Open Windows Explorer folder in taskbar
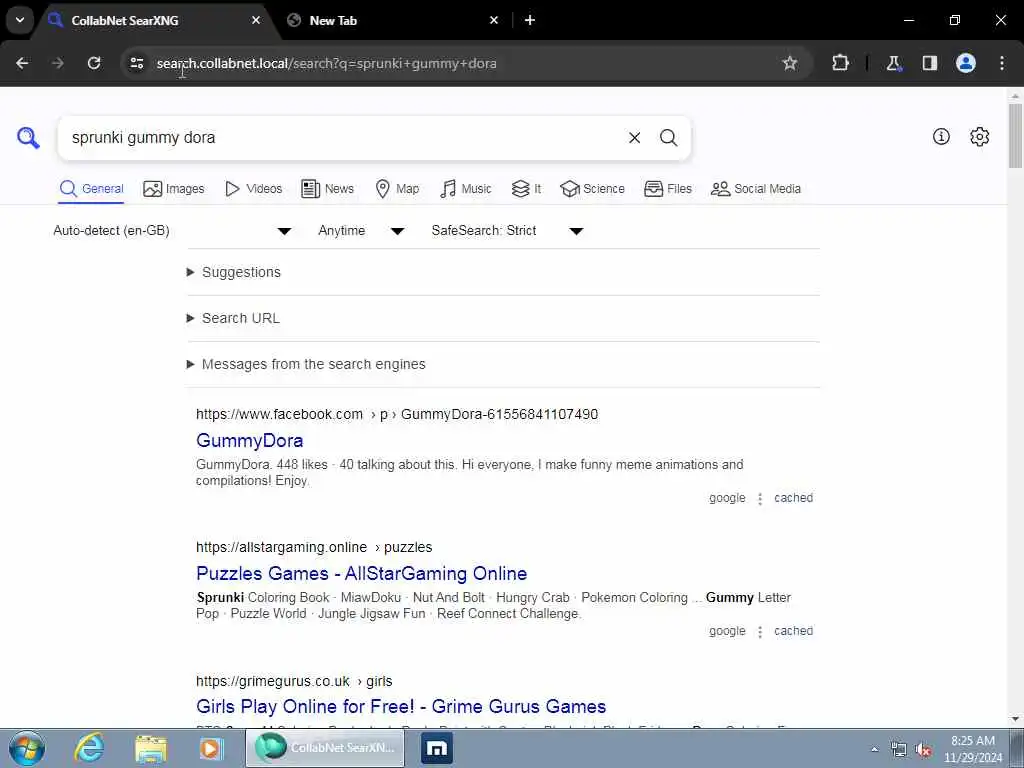This screenshot has width=1024, height=768. click(151, 748)
